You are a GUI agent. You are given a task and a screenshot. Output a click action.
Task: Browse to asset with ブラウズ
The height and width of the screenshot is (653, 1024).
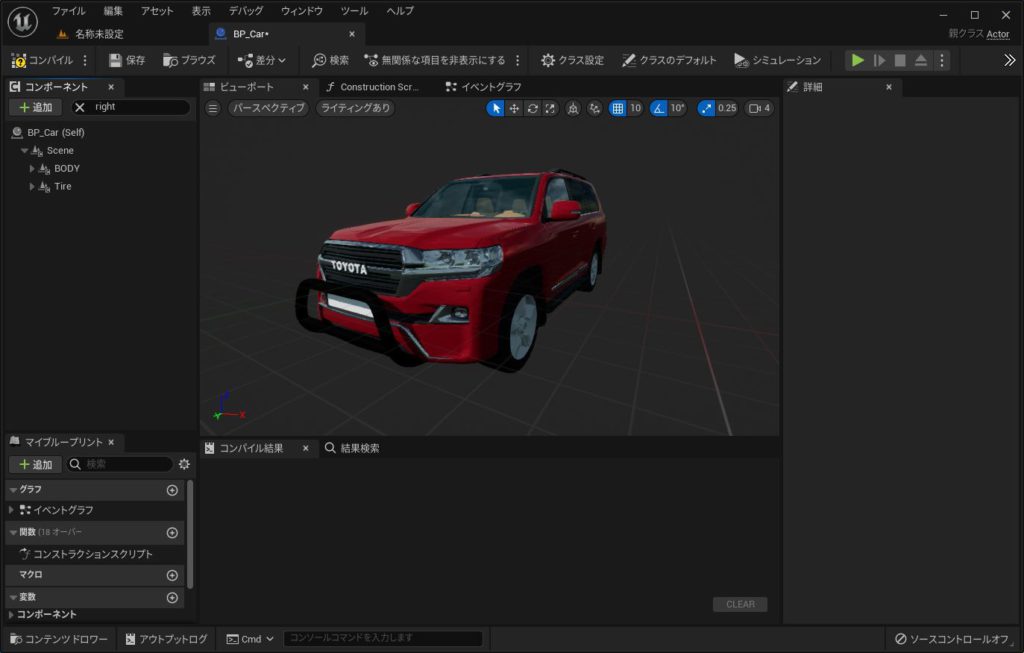189,60
